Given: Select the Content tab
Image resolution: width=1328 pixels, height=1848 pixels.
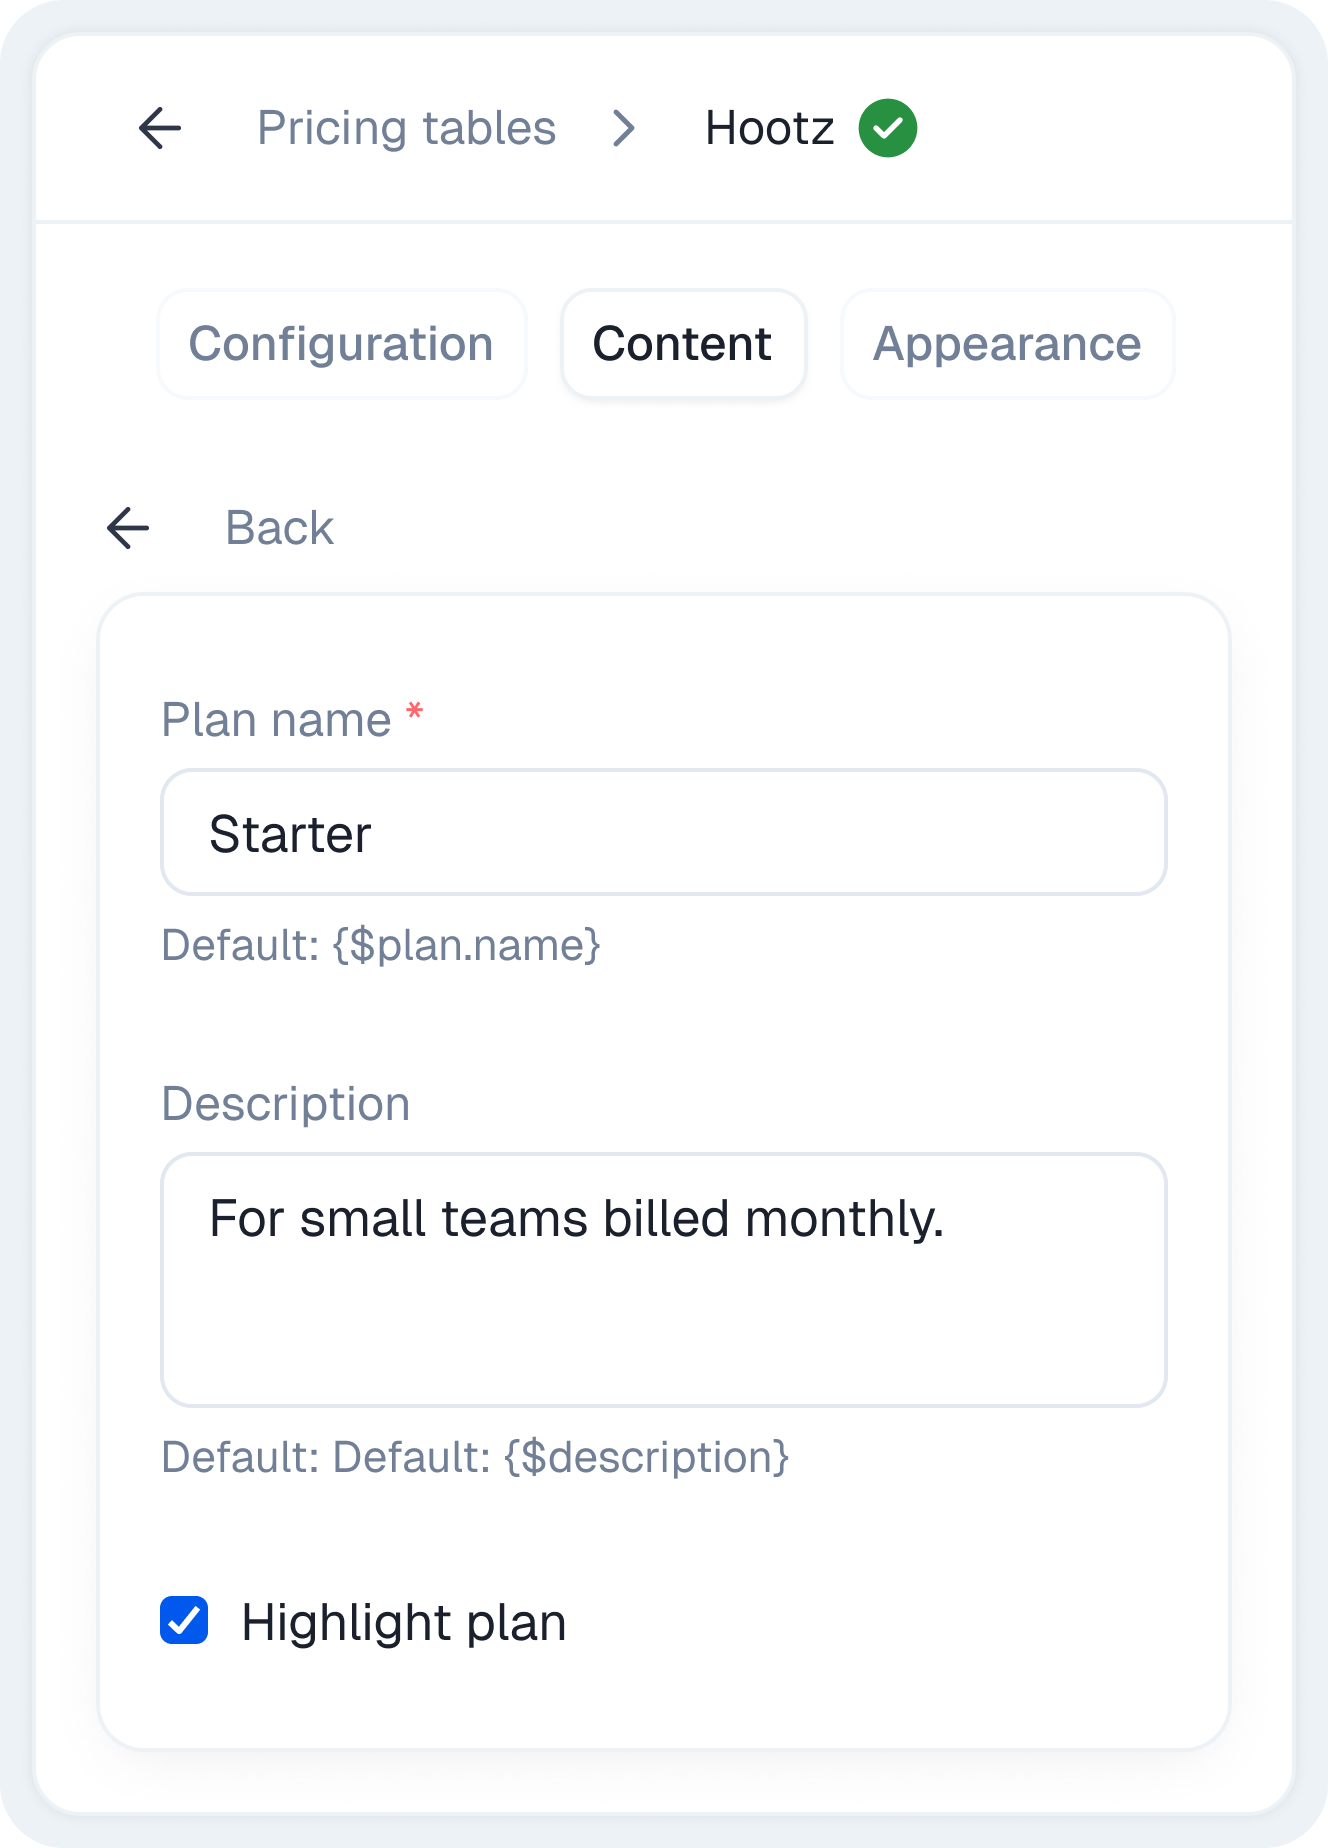Looking at the screenshot, I should point(683,344).
